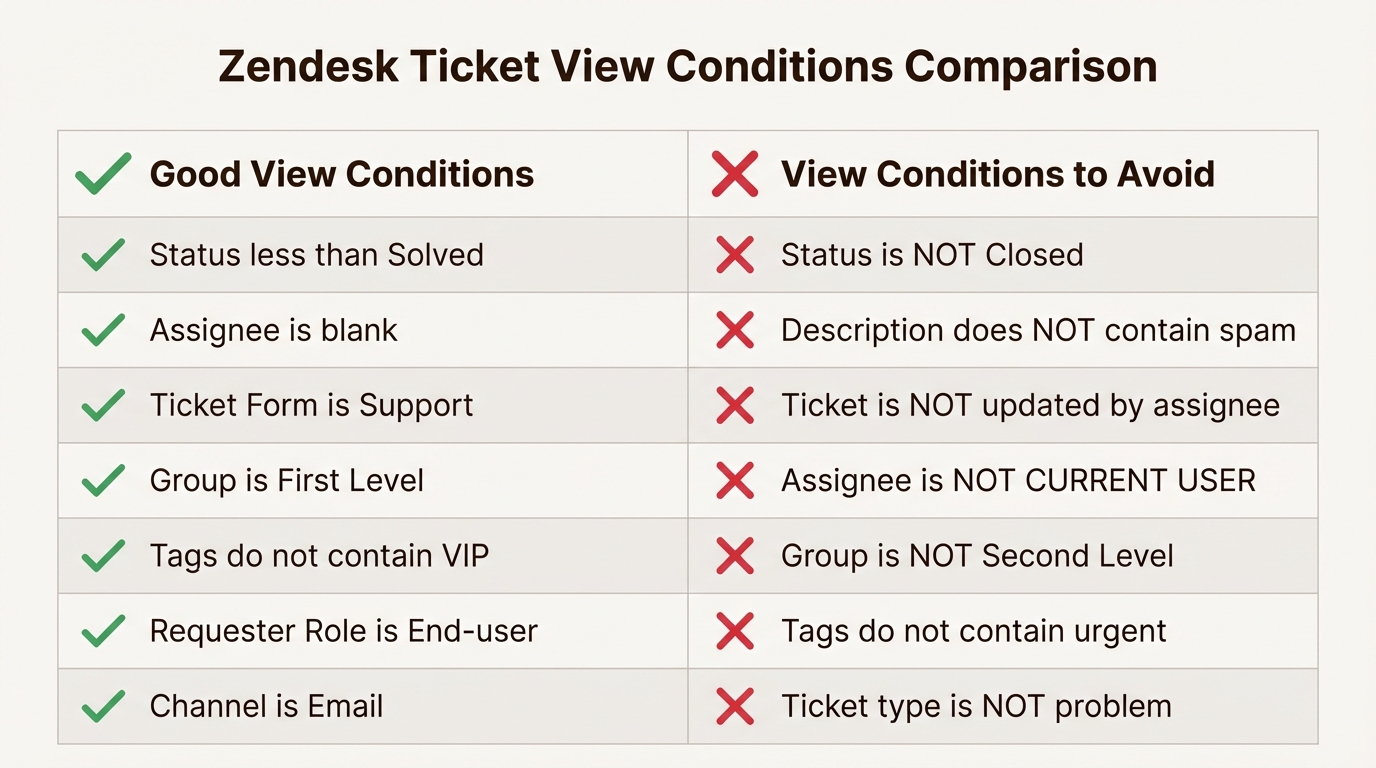Click green checkmark next to Assignee is blank
Screen dimensions: 1376x768
pyautogui.click(x=103, y=330)
